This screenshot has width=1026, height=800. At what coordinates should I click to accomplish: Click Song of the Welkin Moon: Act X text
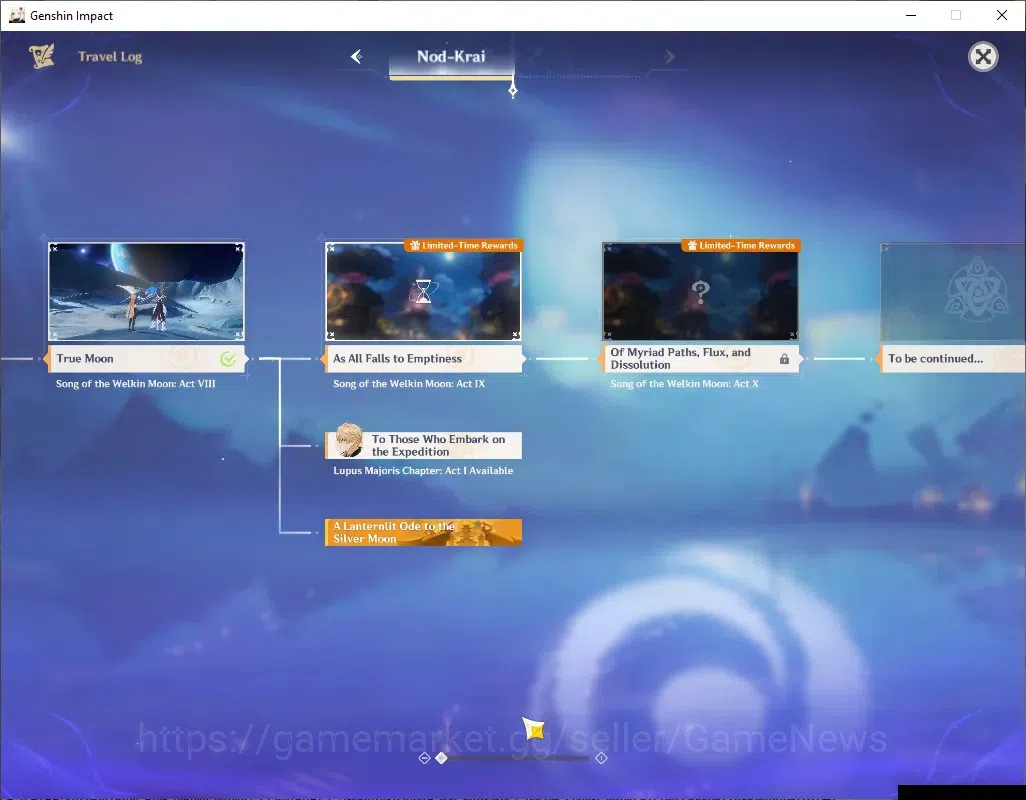pos(684,383)
